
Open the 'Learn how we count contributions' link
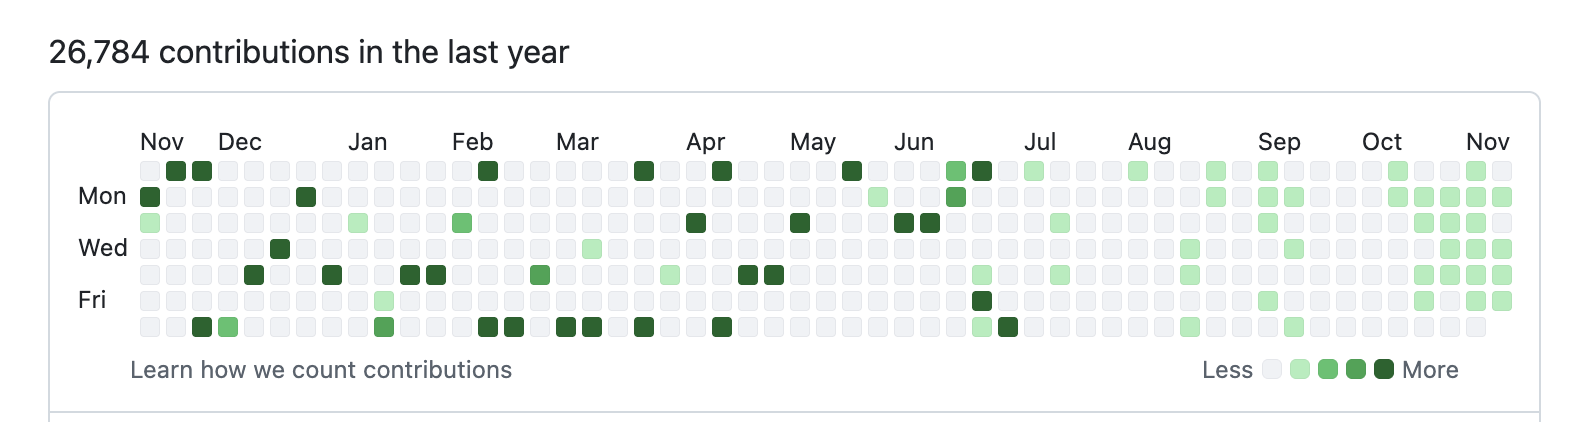tap(321, 370)
